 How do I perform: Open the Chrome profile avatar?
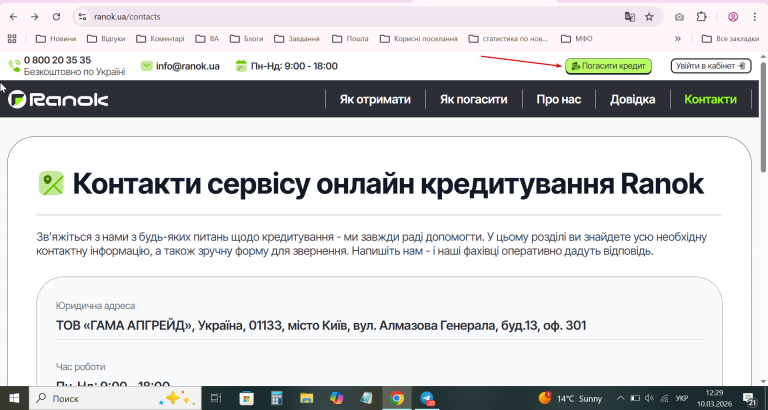click(x=733, y=17)
